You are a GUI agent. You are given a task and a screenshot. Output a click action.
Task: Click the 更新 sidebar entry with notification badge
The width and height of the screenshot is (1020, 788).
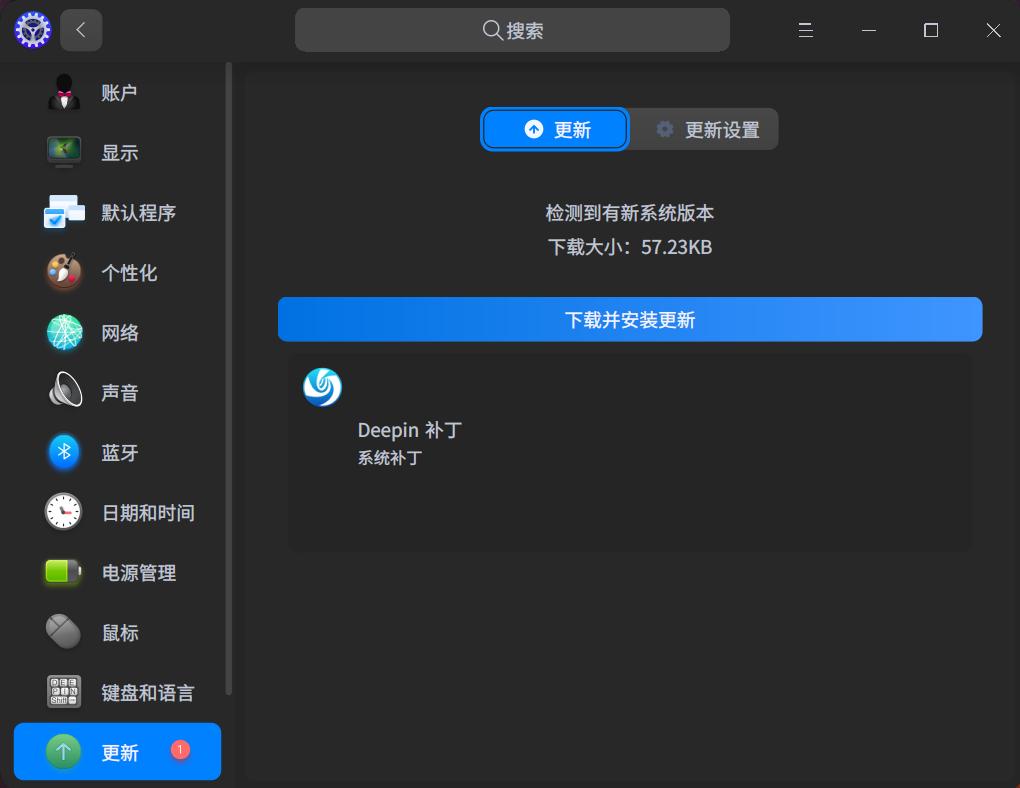116,751
